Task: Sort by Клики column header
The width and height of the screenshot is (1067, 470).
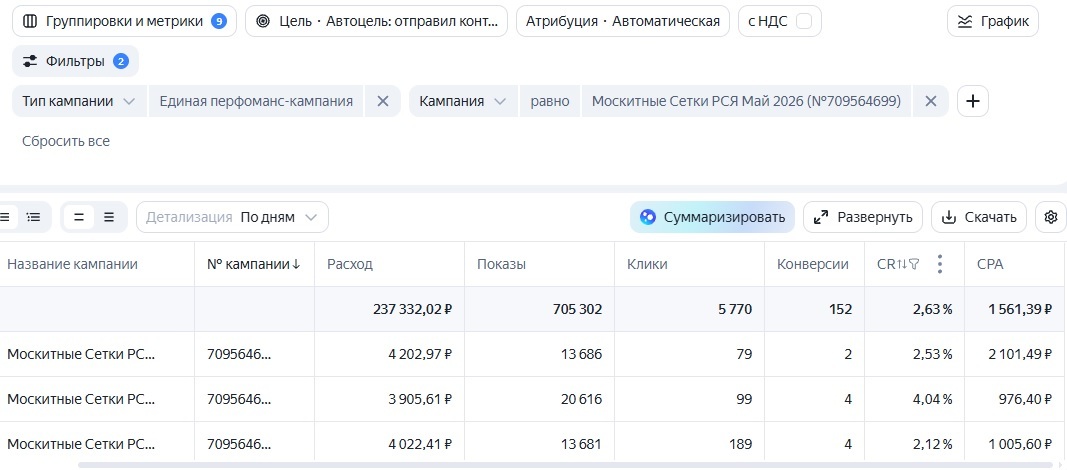Action: (647, 265)
